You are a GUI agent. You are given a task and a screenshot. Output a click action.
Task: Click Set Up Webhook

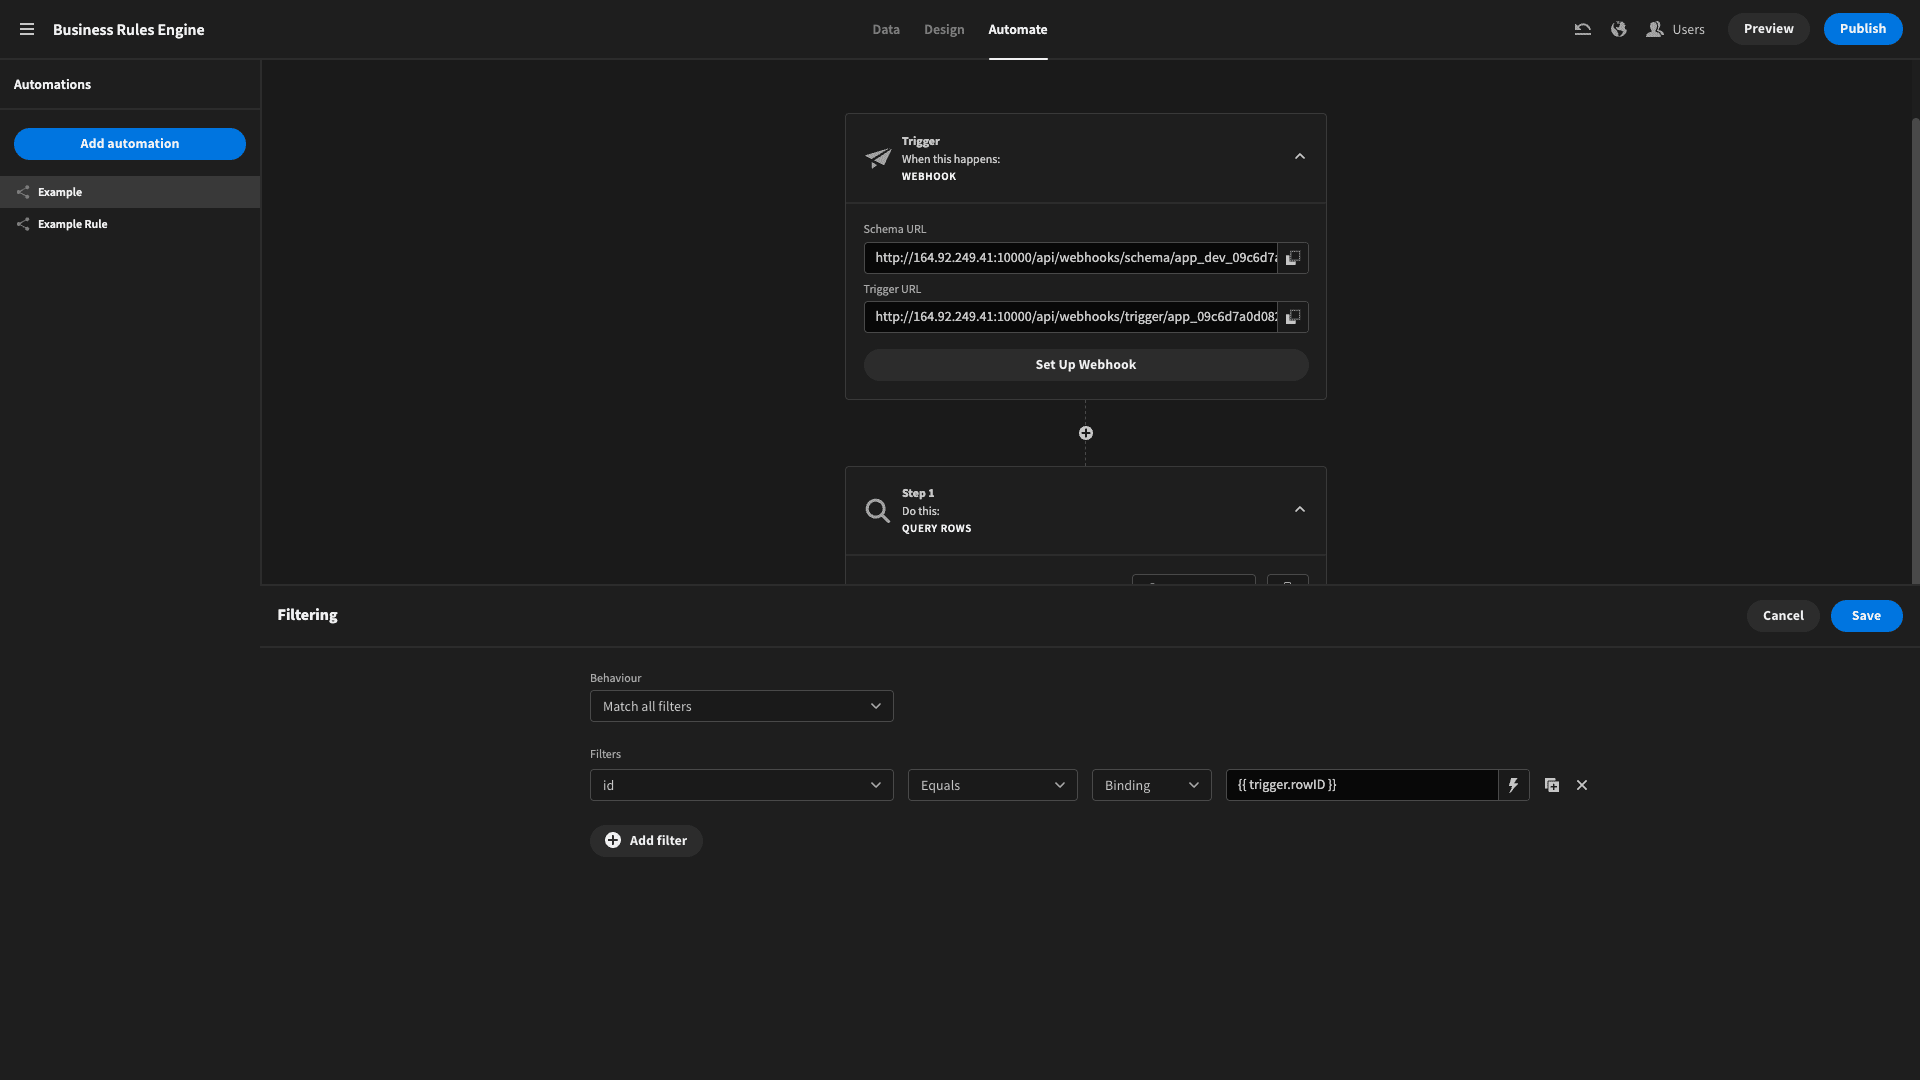[1086, 365]
